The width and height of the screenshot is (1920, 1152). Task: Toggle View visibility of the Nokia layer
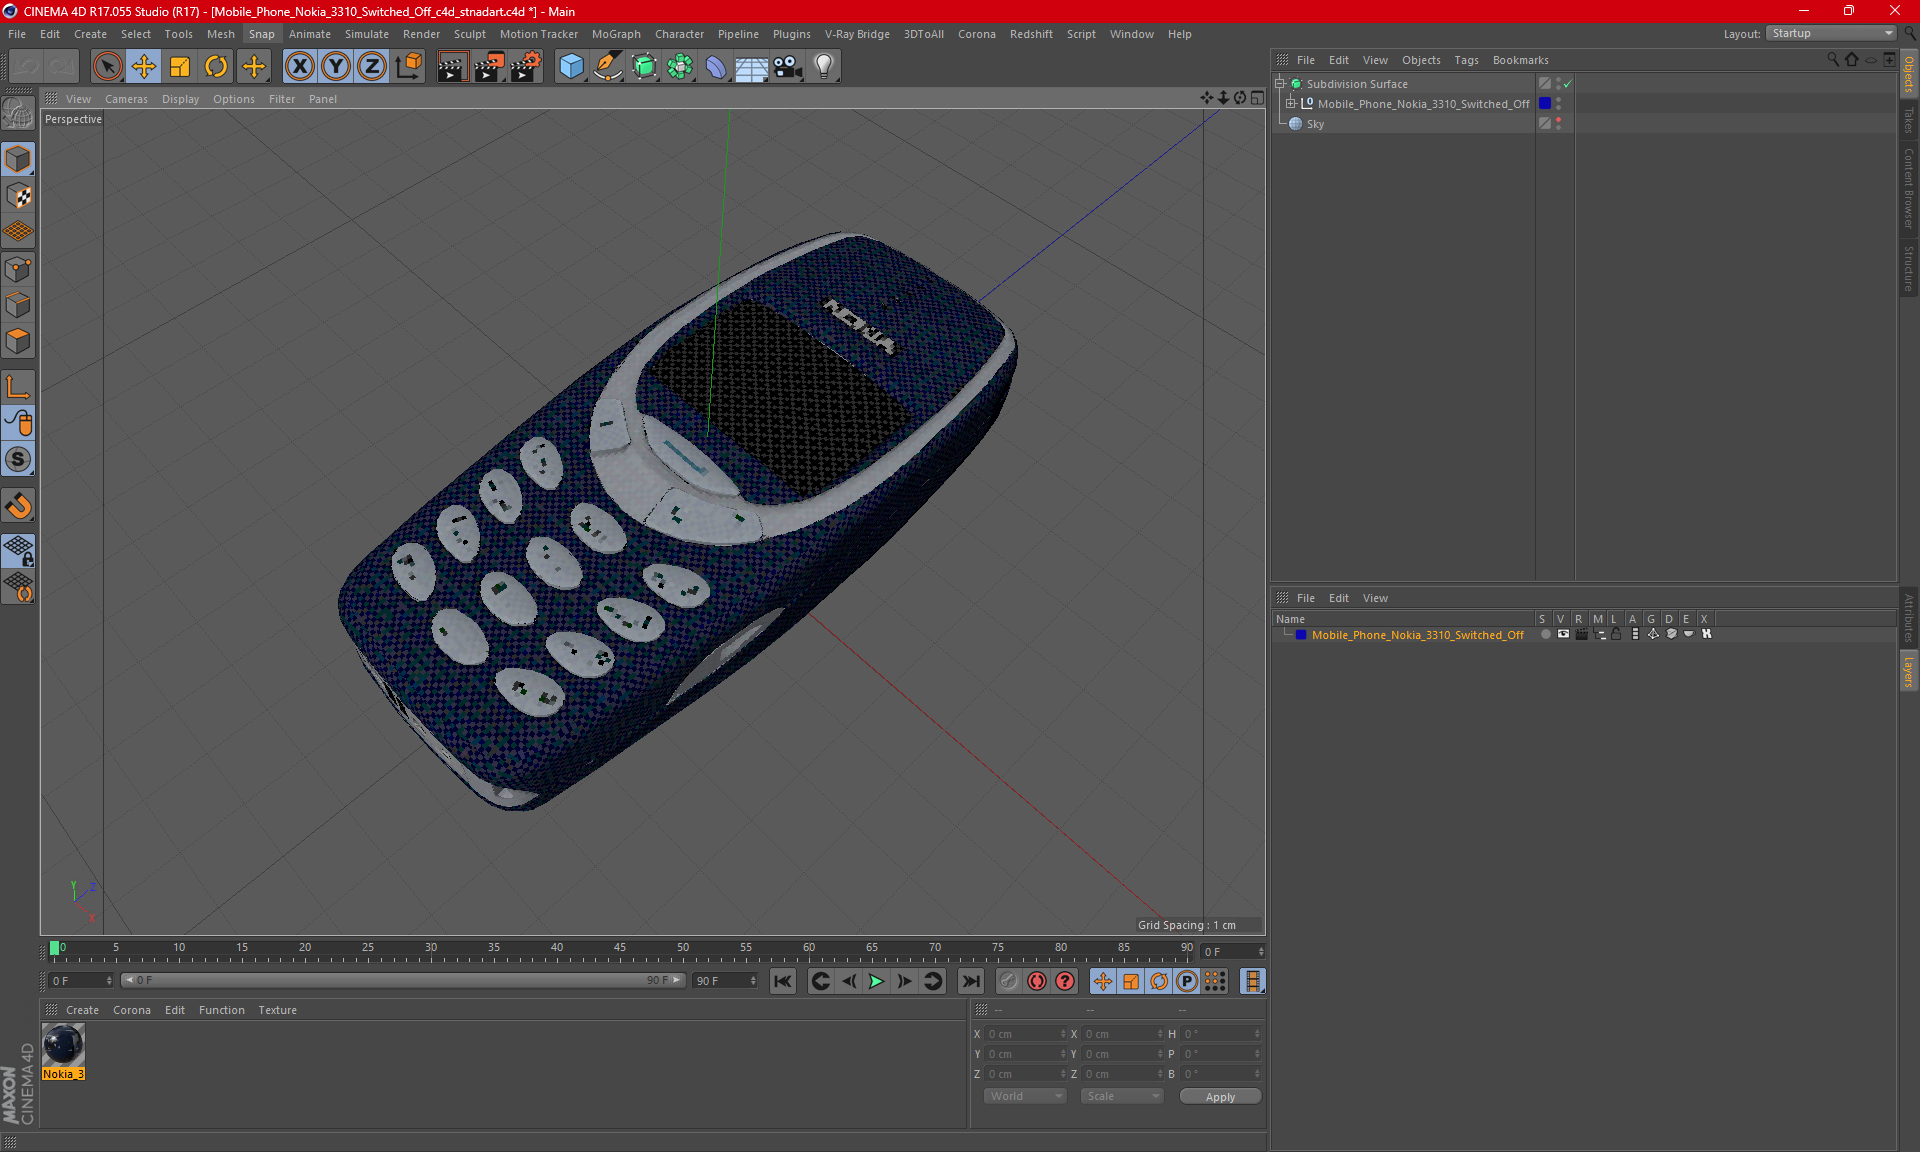(x=1563, y=634)
